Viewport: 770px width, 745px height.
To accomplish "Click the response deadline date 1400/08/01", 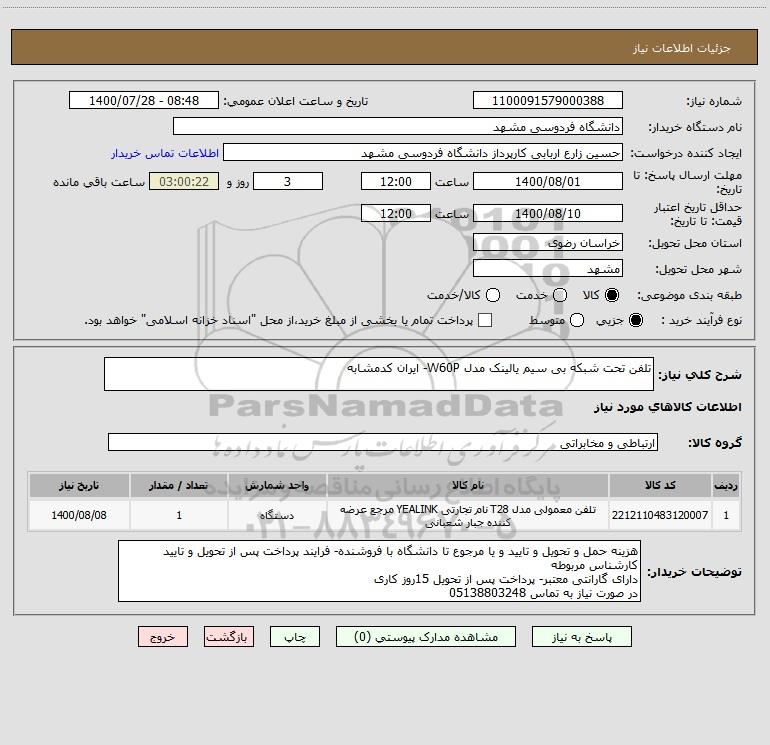I will [548, 182].
